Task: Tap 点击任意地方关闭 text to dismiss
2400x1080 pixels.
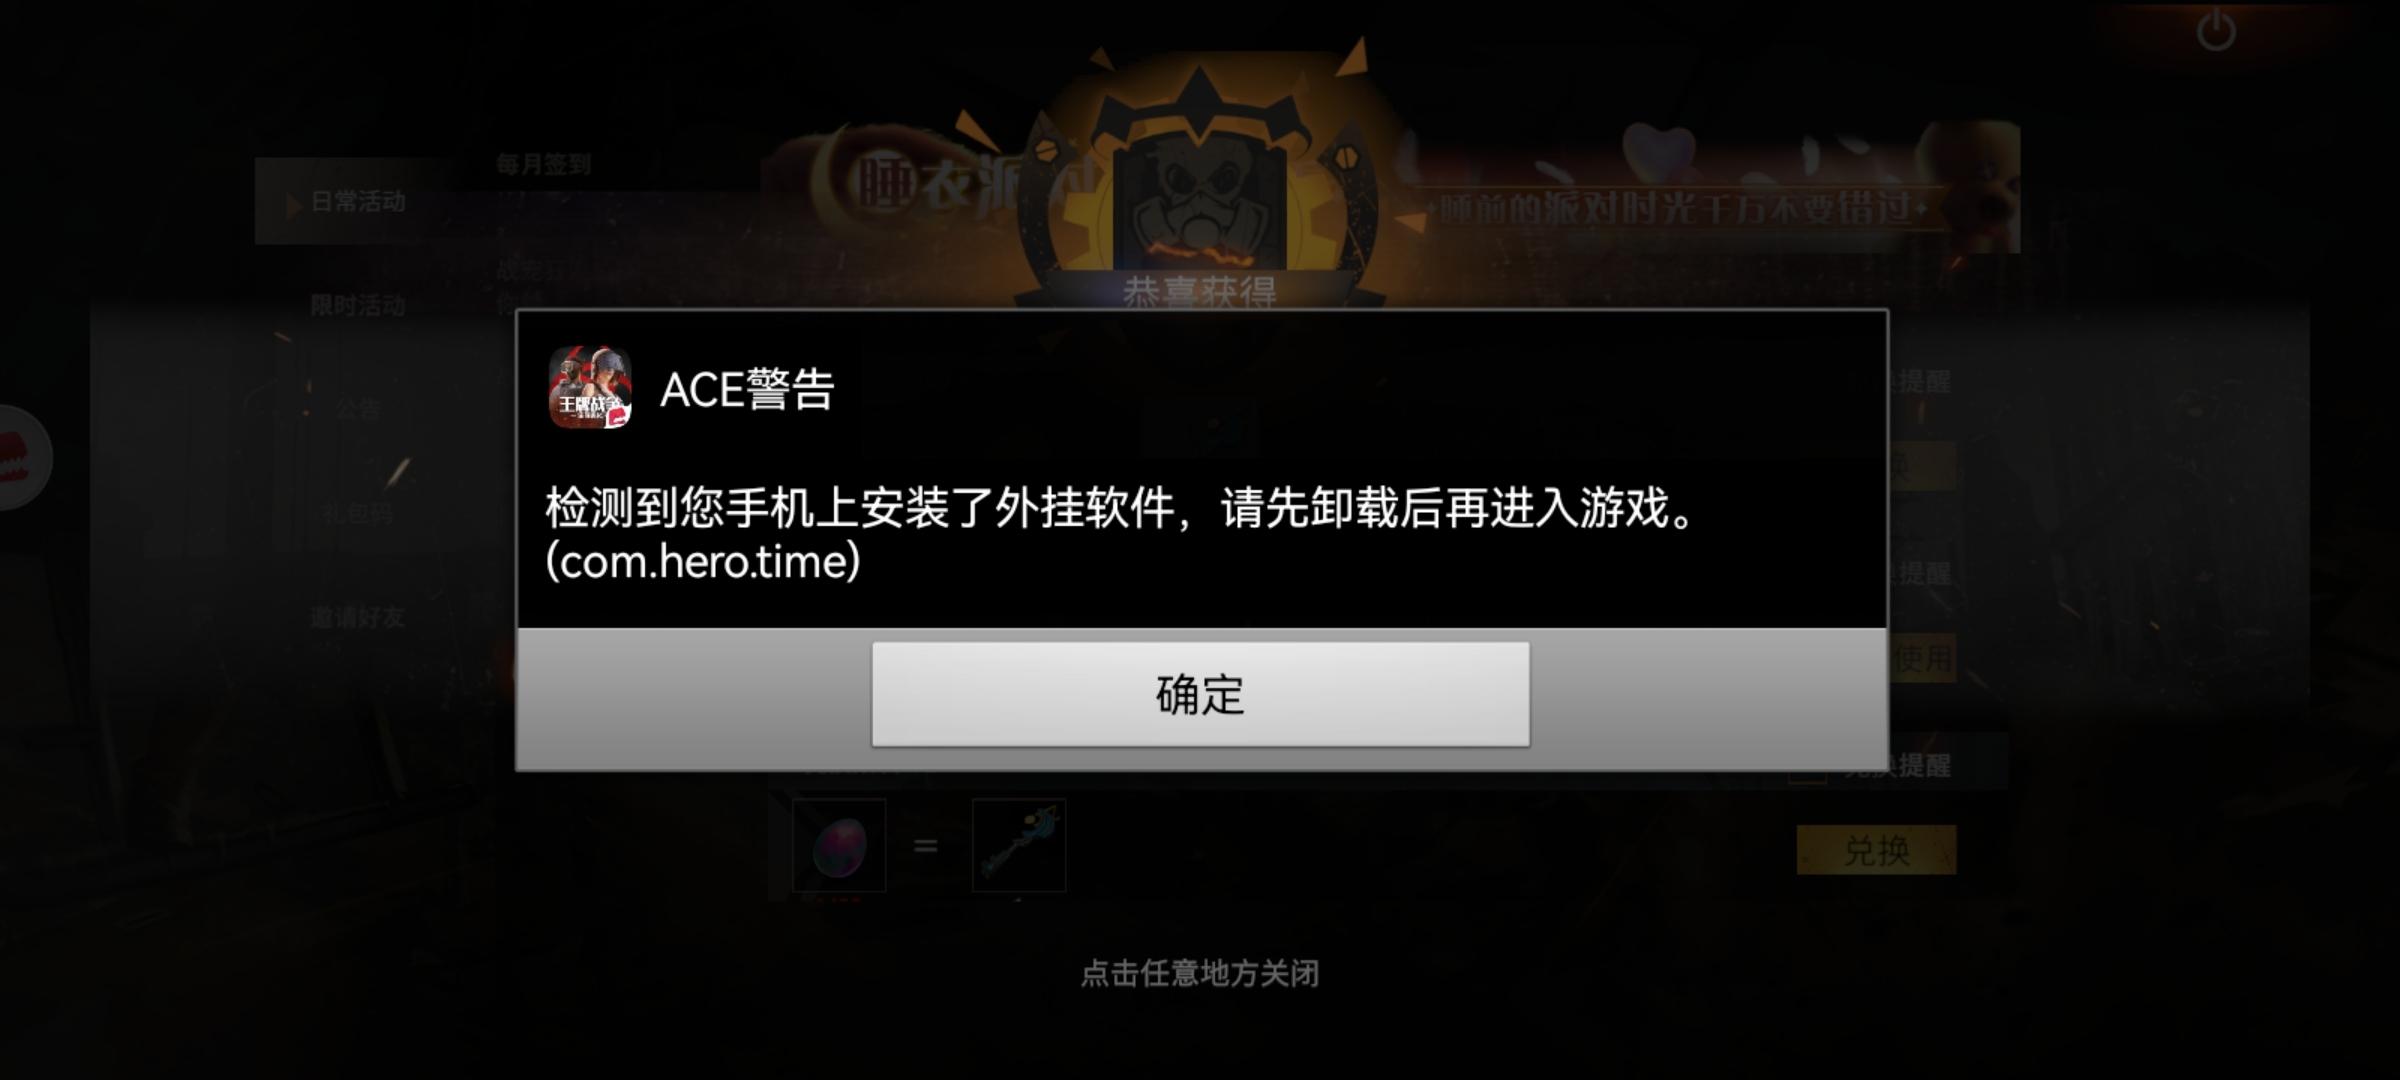Action: (1200, 973)
